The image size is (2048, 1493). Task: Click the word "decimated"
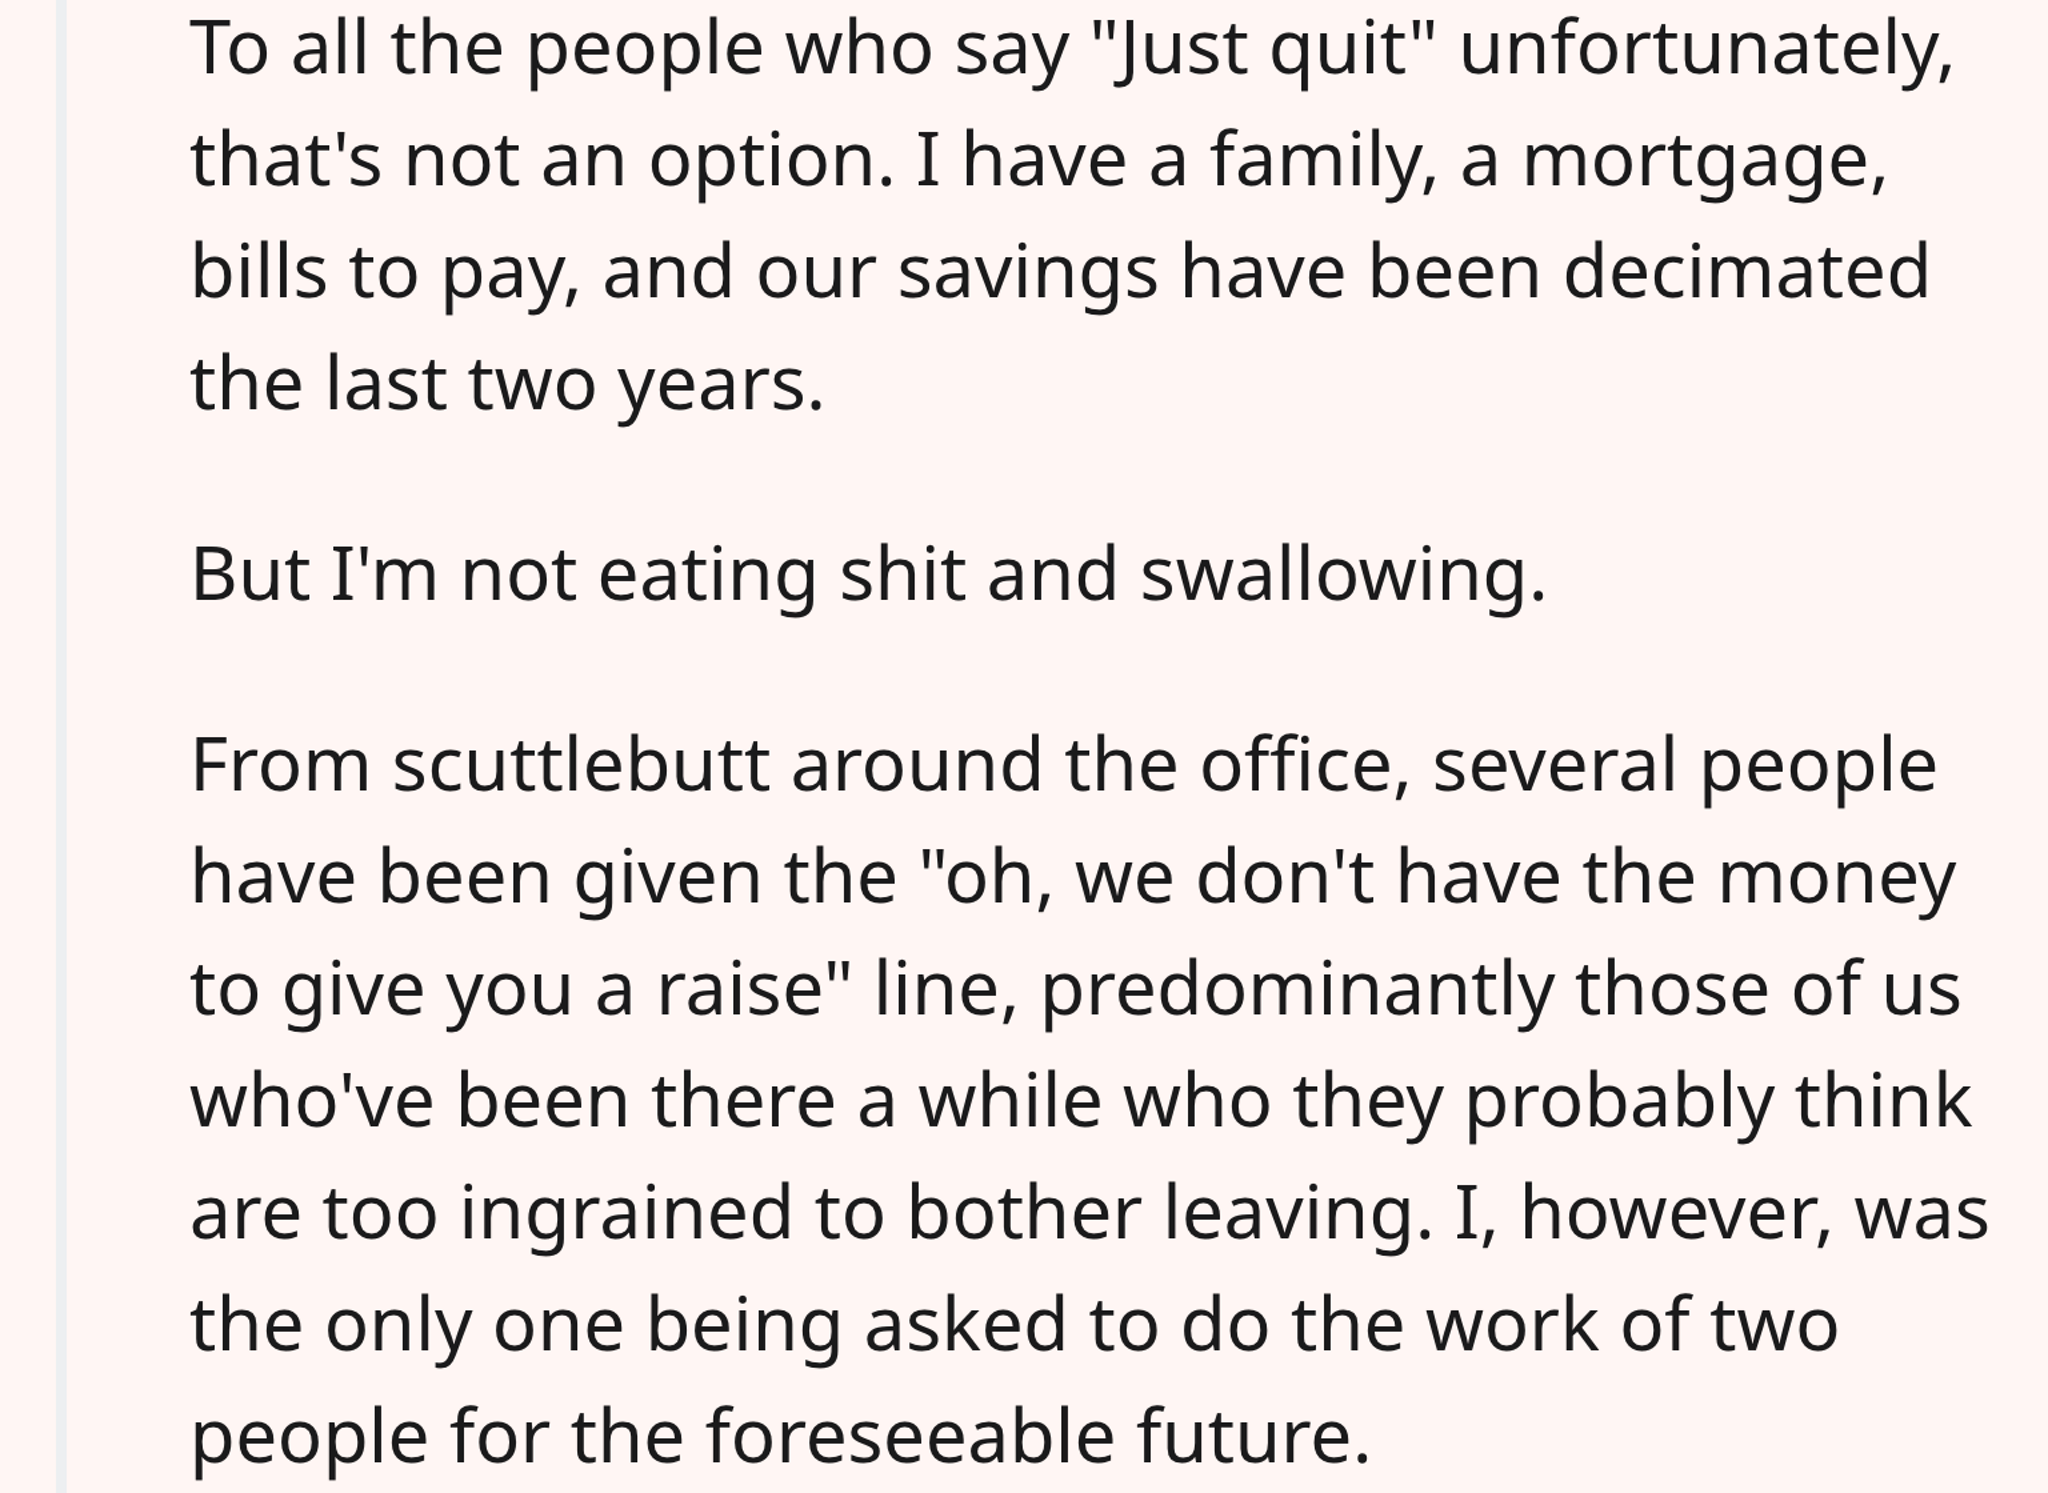[1746, 272]
